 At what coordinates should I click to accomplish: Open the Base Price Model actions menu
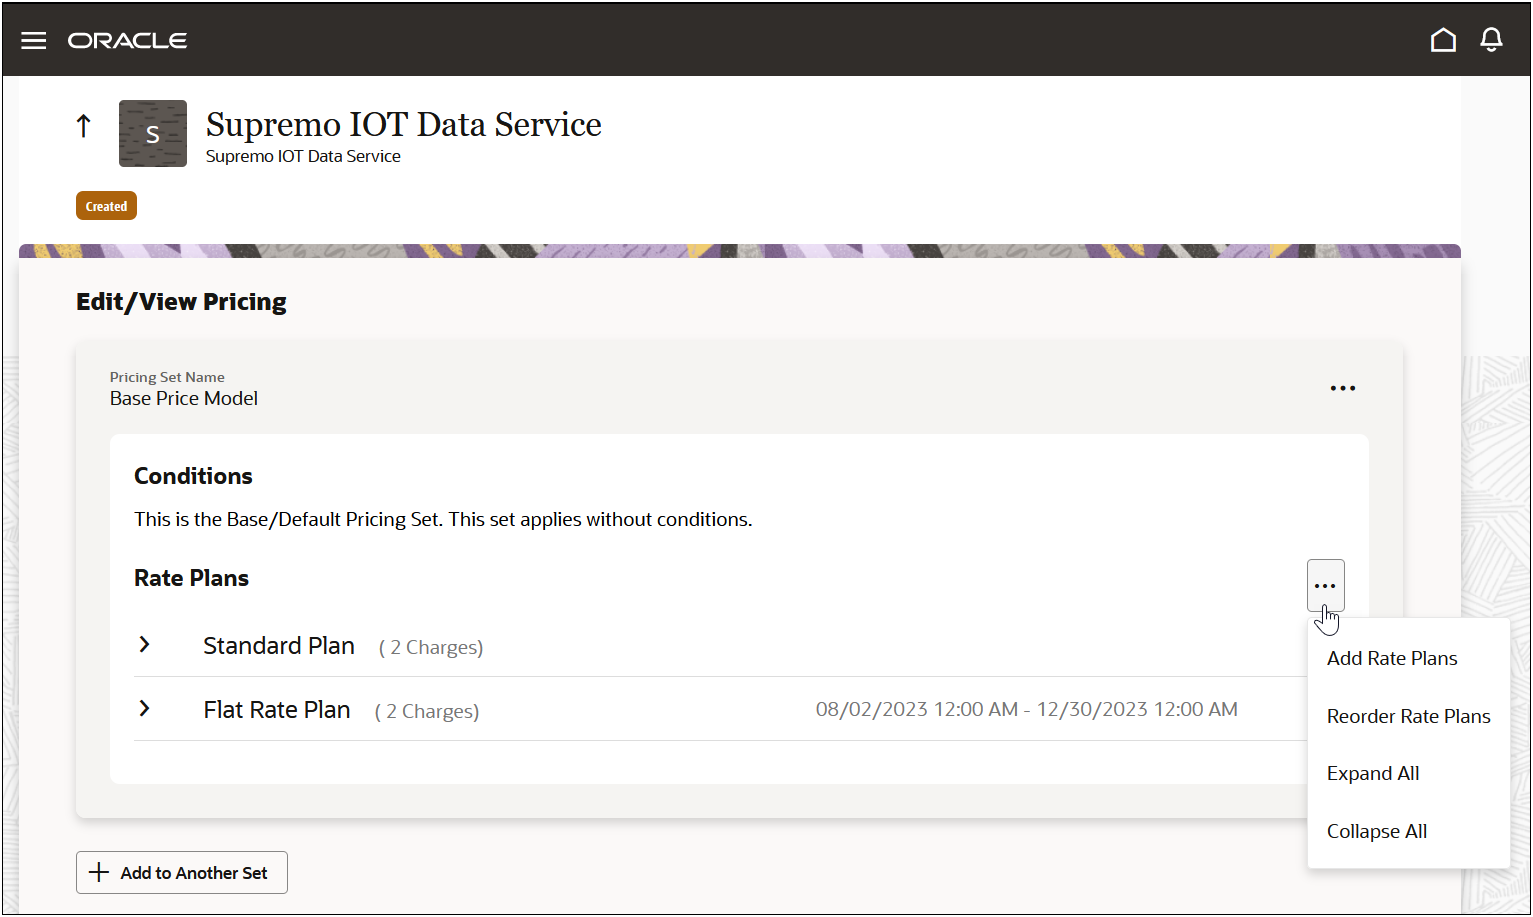1342,388
